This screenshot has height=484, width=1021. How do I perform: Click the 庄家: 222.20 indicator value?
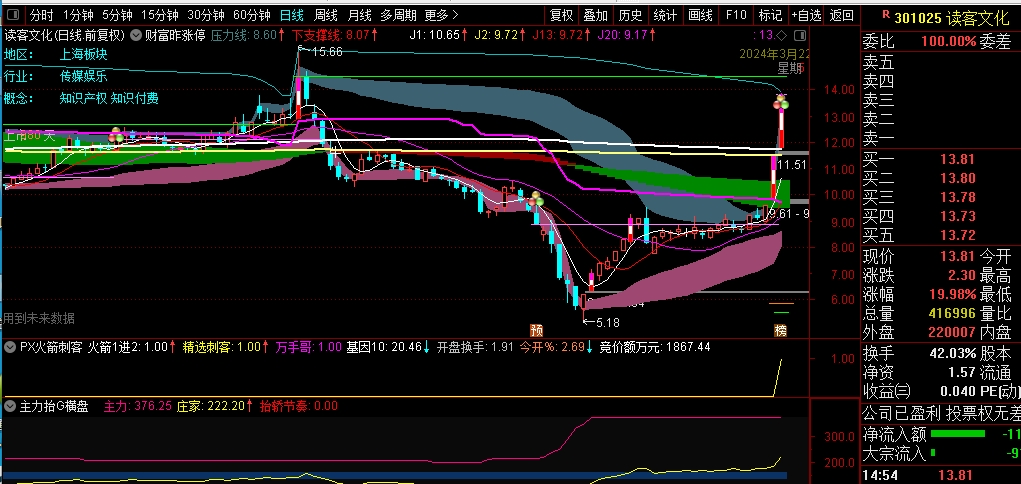[x=215, y=406]
